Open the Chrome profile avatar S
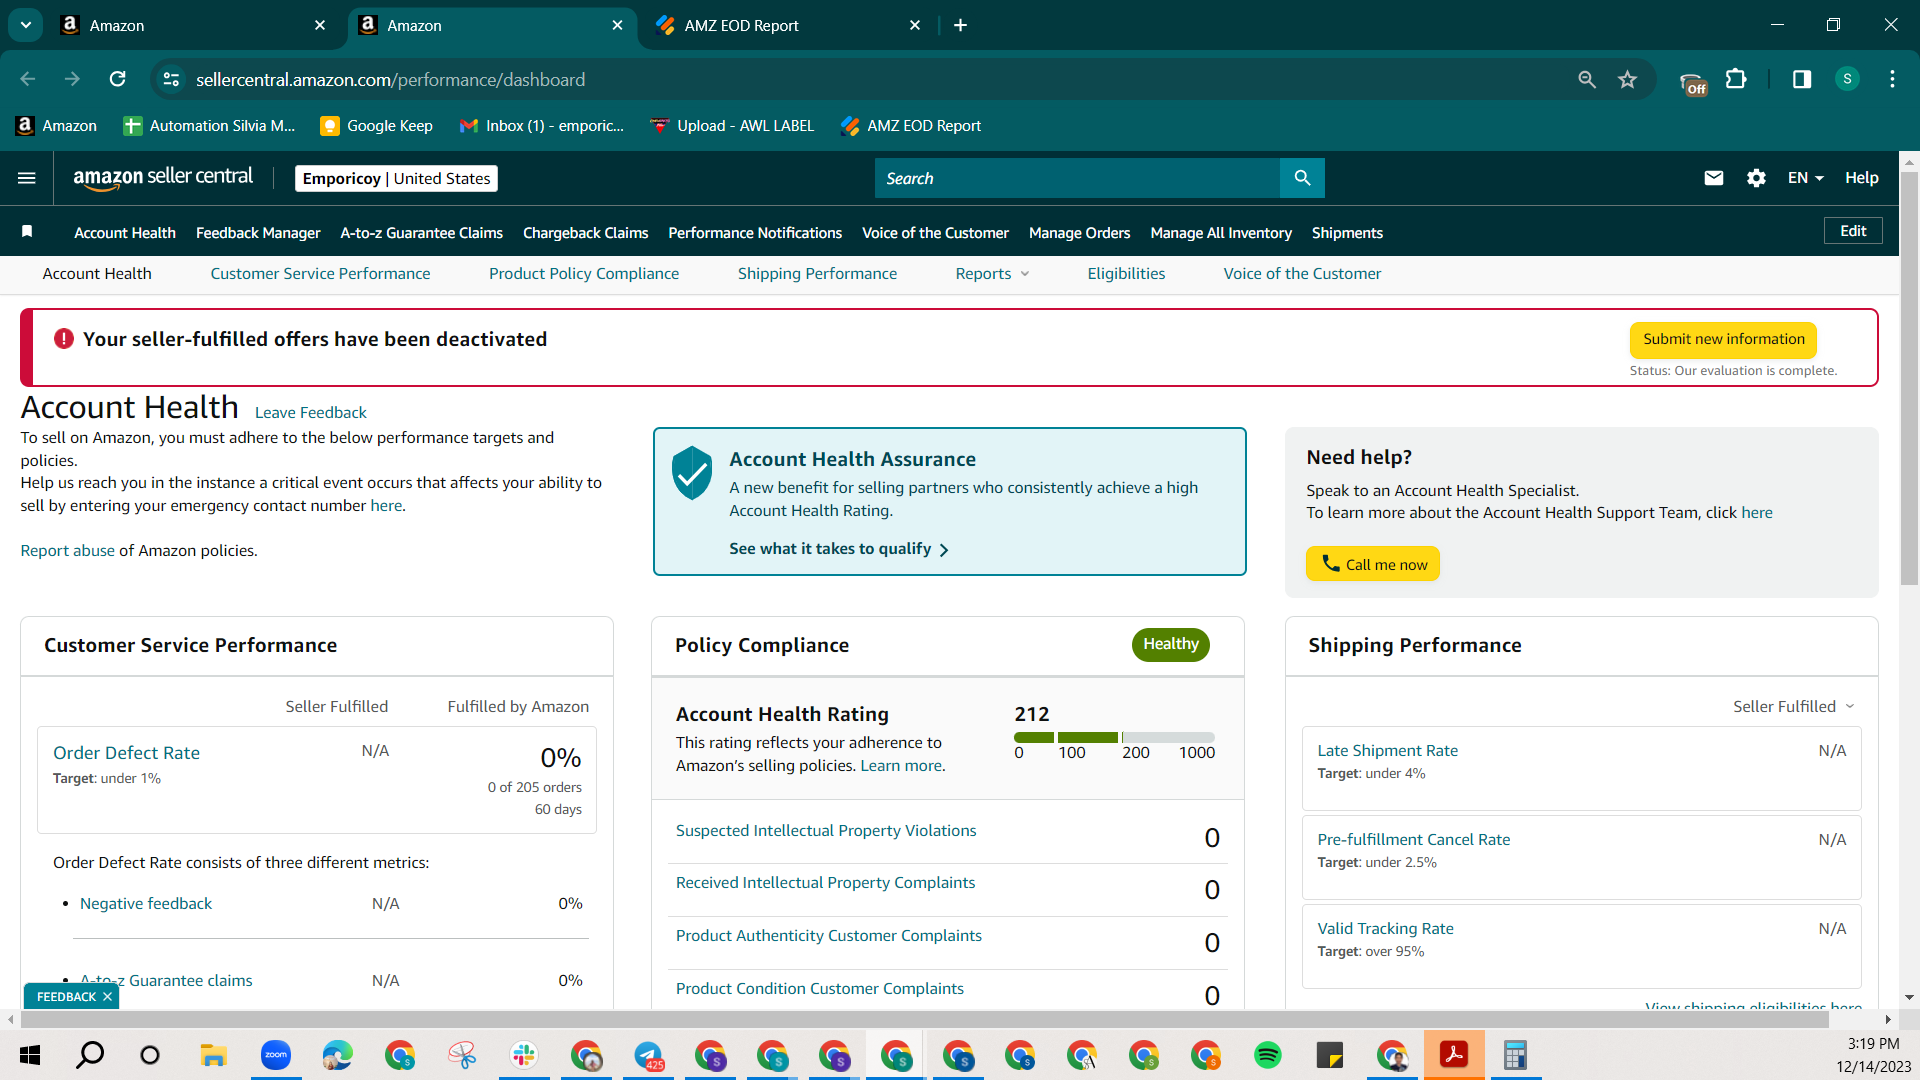The width and height of the screenshot is (1920, 1080). (1847, 79)
